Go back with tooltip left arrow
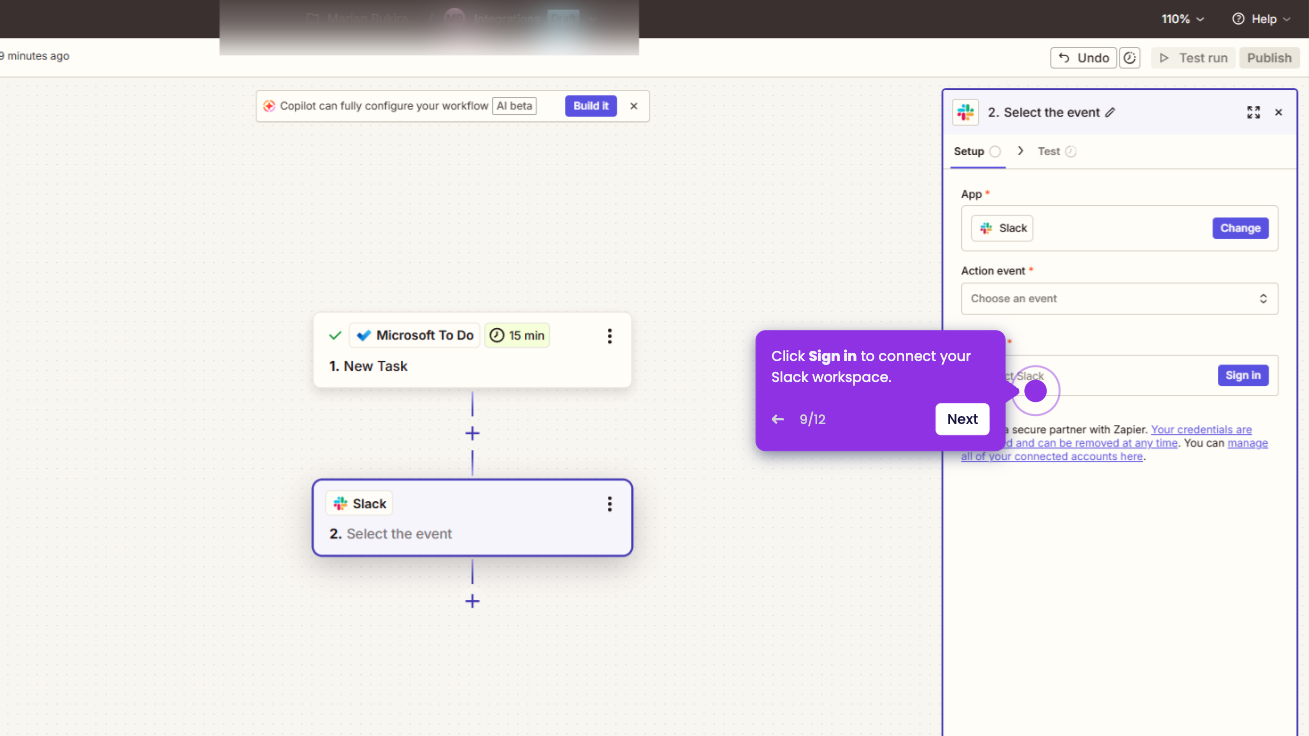Image resolution: width=1309 pixels, height=736 pixels. coord(778,419)
